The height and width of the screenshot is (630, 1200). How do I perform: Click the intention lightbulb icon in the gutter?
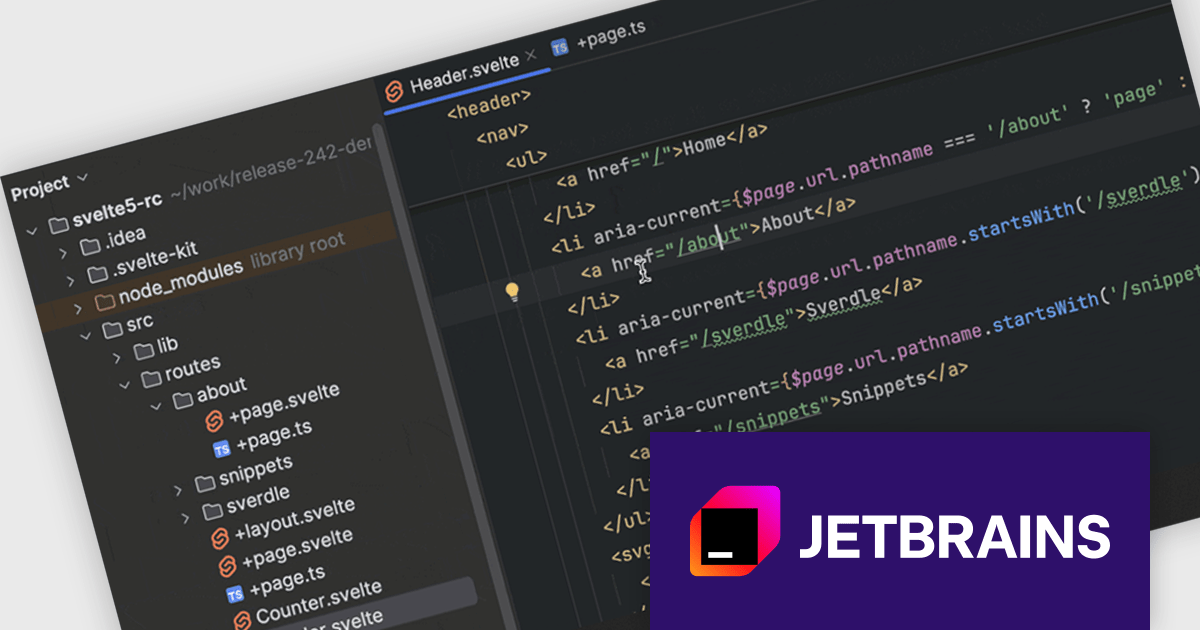point(512,292)
